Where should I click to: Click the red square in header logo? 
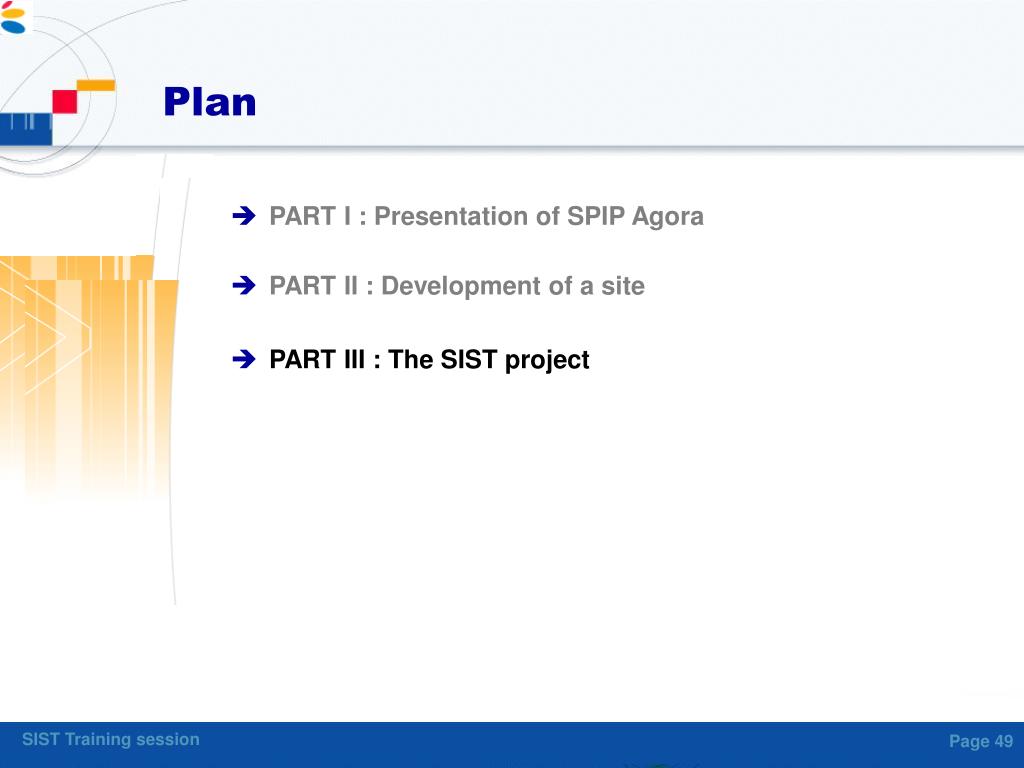pyautogui.click(x=65, y=102)
